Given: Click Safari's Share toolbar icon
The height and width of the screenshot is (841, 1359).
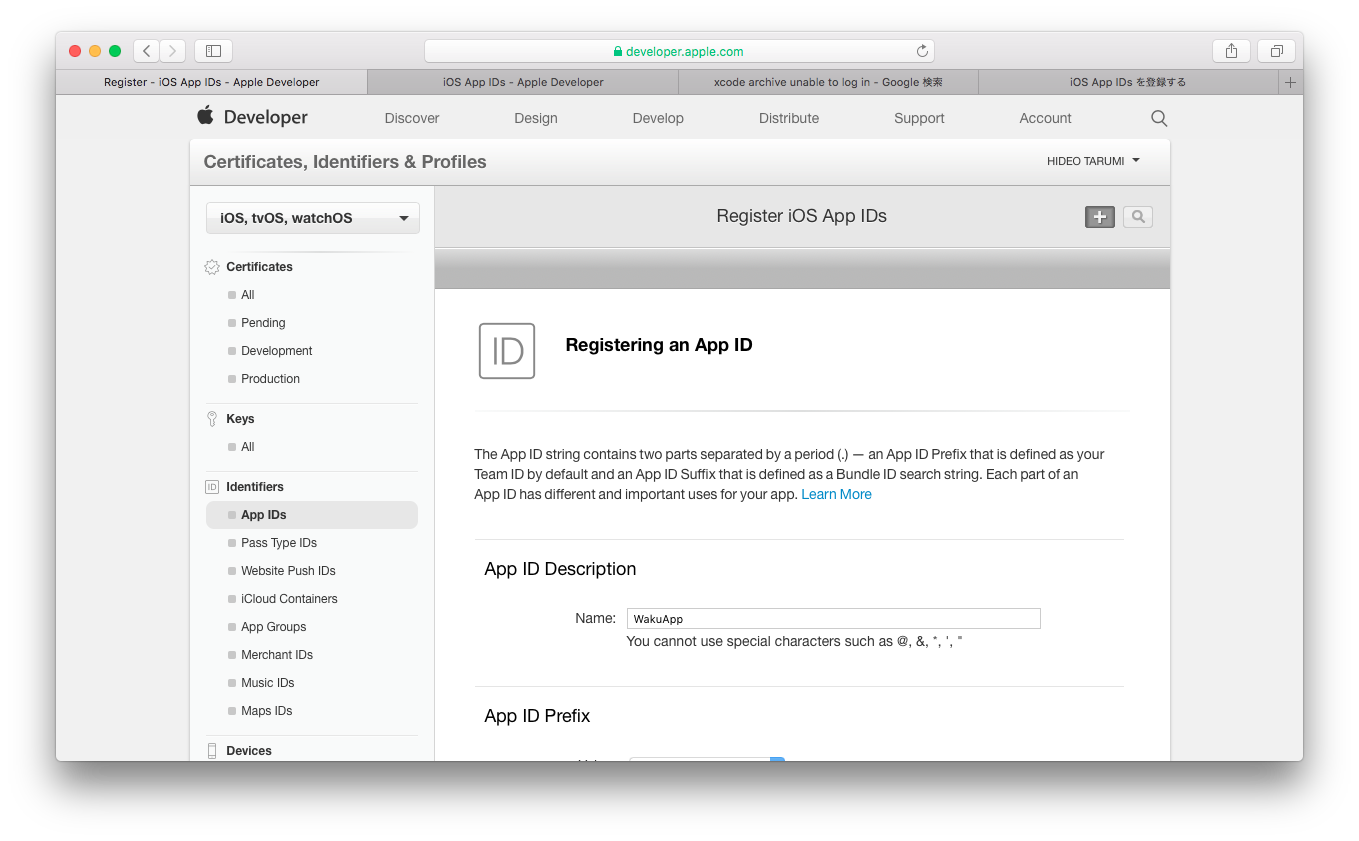Looking at the screenshot, I should pyautogui.click(x=1231, y=51).
